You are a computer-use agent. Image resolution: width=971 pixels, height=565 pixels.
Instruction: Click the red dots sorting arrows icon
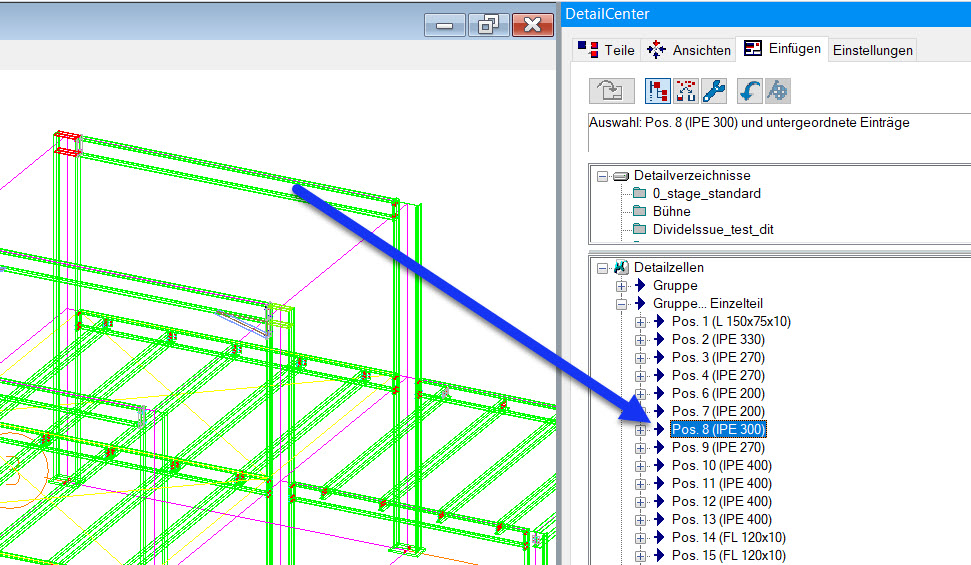[686, 91]
